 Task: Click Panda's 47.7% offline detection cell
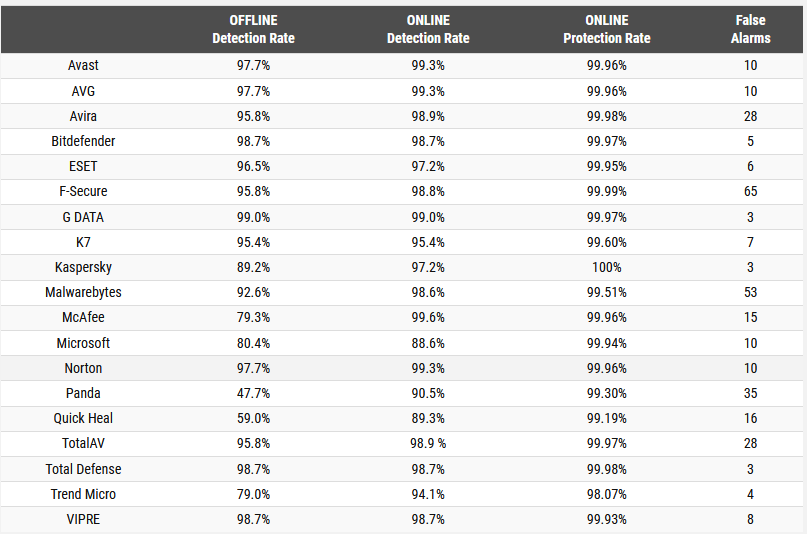[253, 393]
